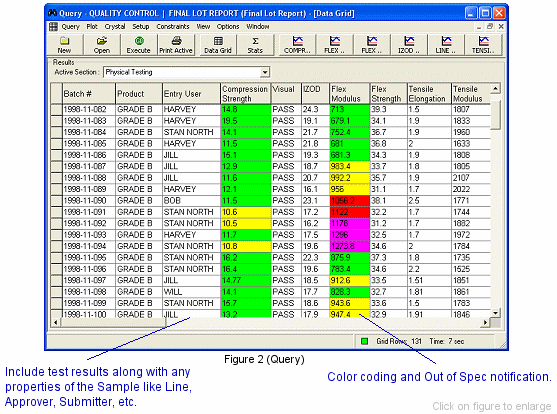The width and height of the screenshot is (557, 414).
Task: Minimize the inner document window
Action: click(479, 27)
